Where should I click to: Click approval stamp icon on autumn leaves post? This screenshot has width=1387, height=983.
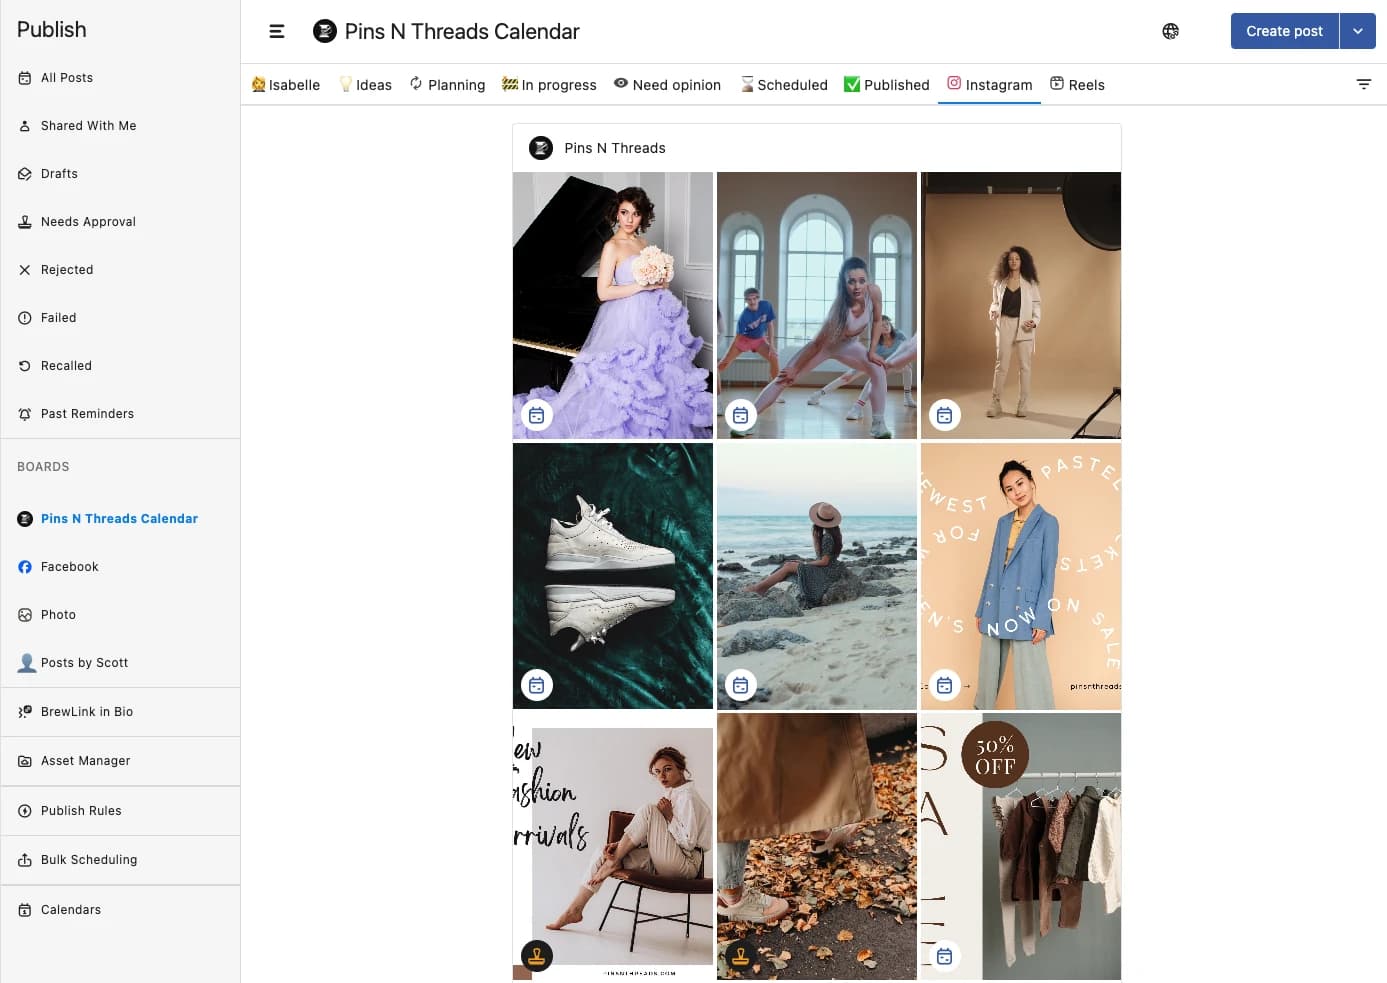tap(741, 956)
